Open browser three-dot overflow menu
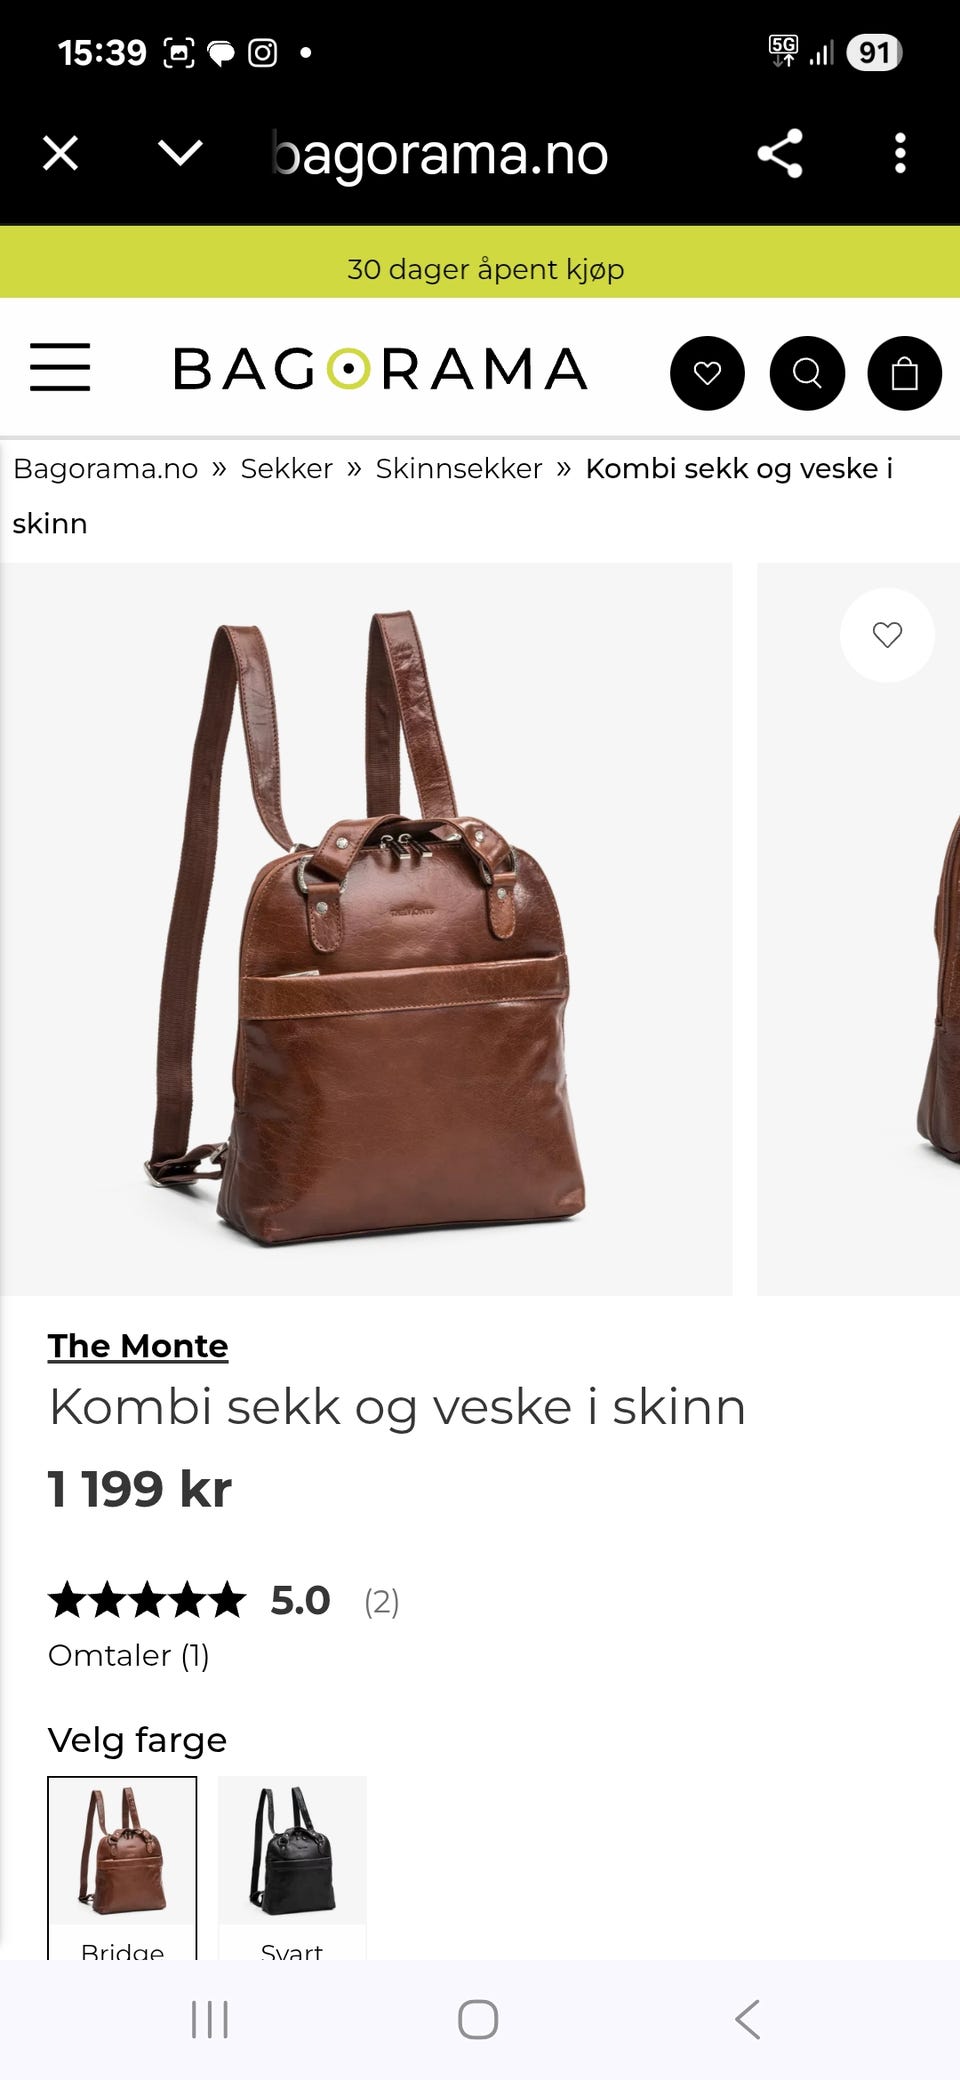960x2080 pixels. [900, 154]
